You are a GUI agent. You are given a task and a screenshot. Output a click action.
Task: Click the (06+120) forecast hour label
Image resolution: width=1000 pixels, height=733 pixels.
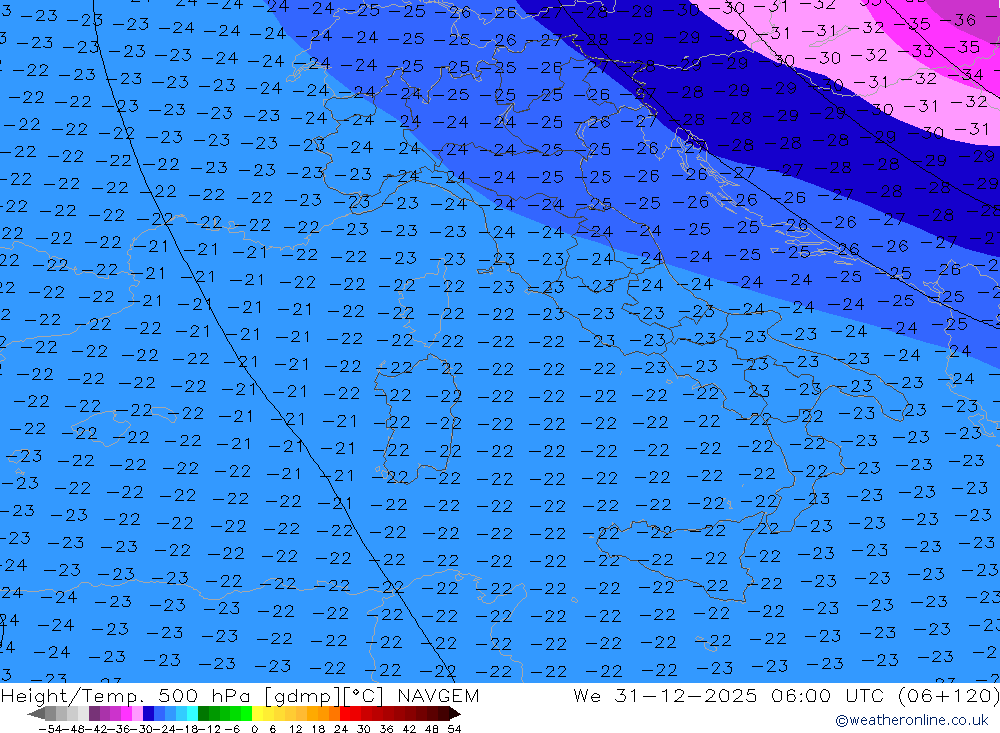[948, 696]
